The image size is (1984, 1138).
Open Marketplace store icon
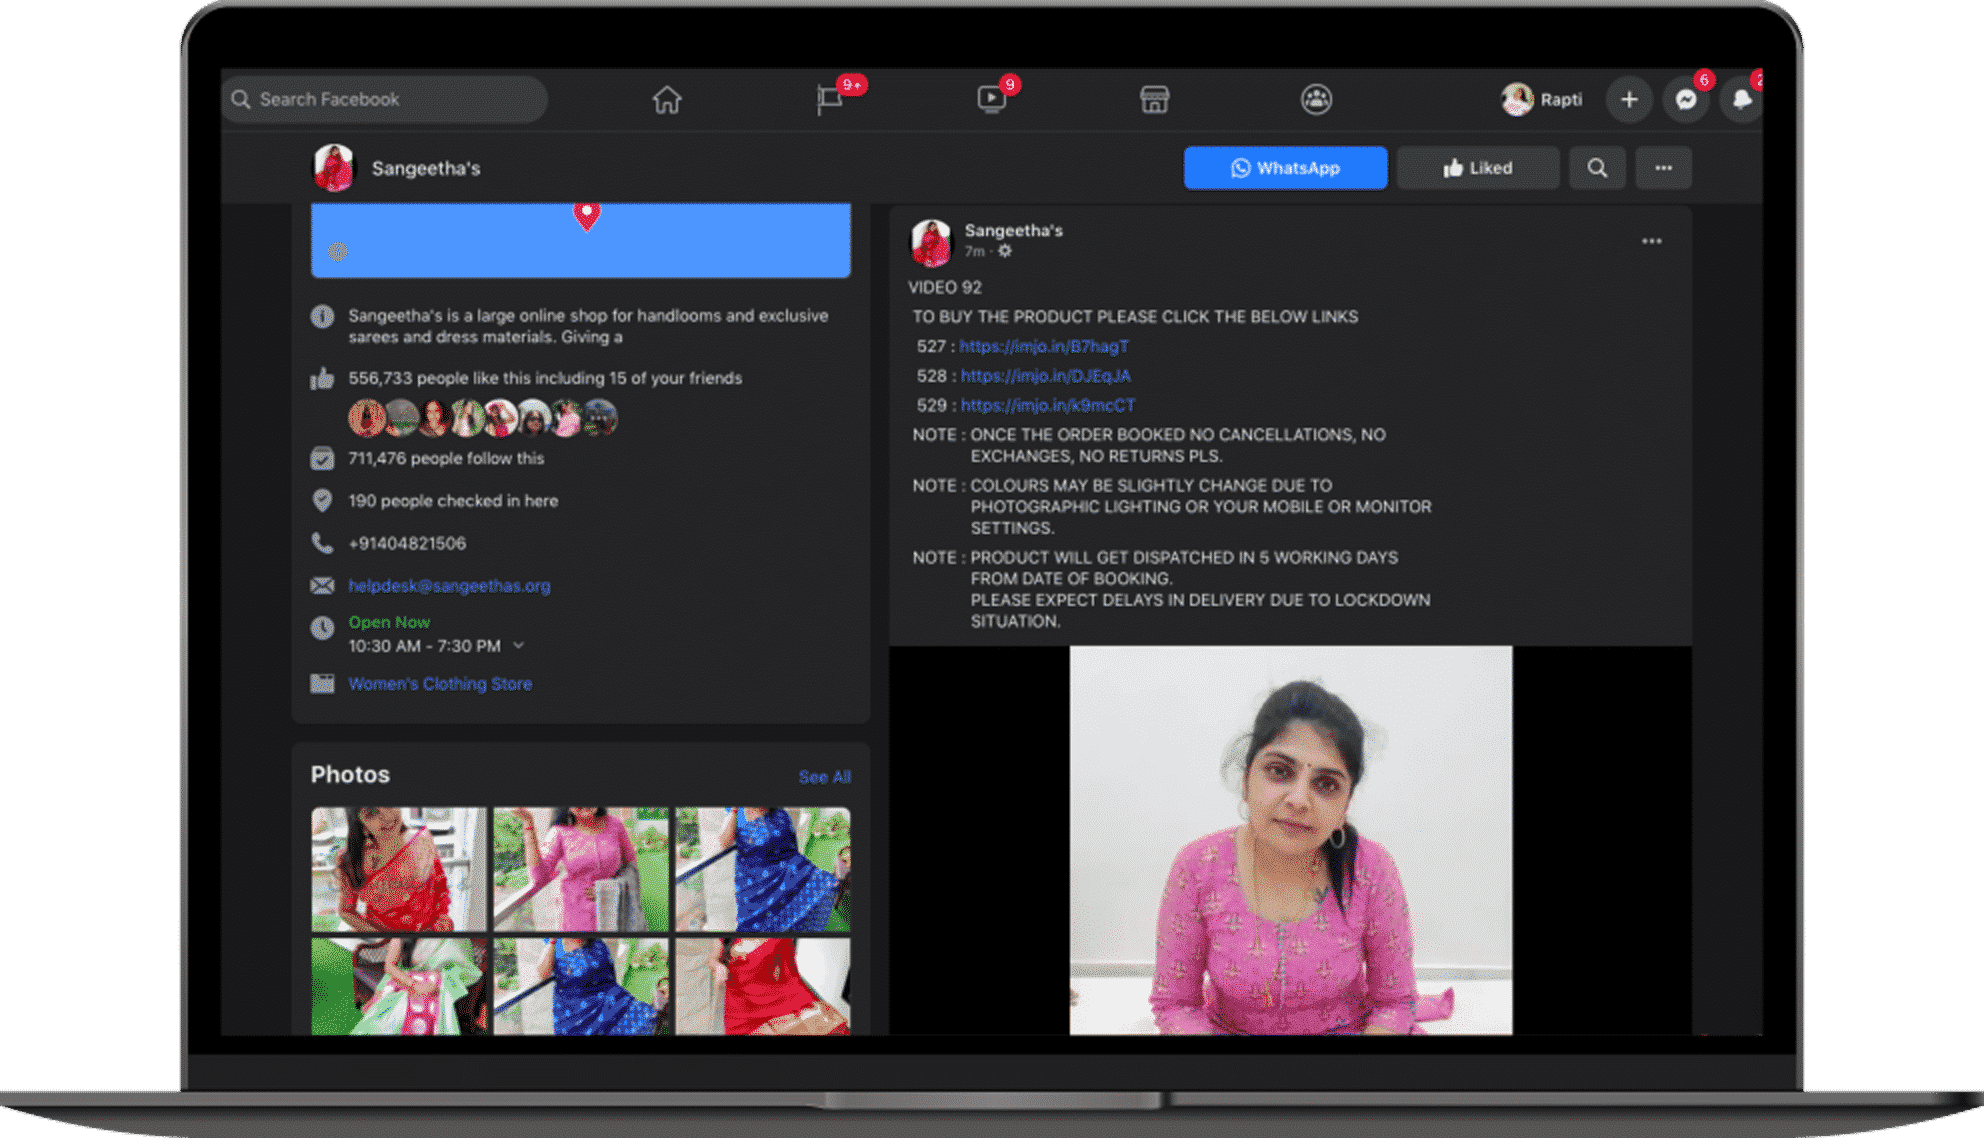tap(1154, 100)
